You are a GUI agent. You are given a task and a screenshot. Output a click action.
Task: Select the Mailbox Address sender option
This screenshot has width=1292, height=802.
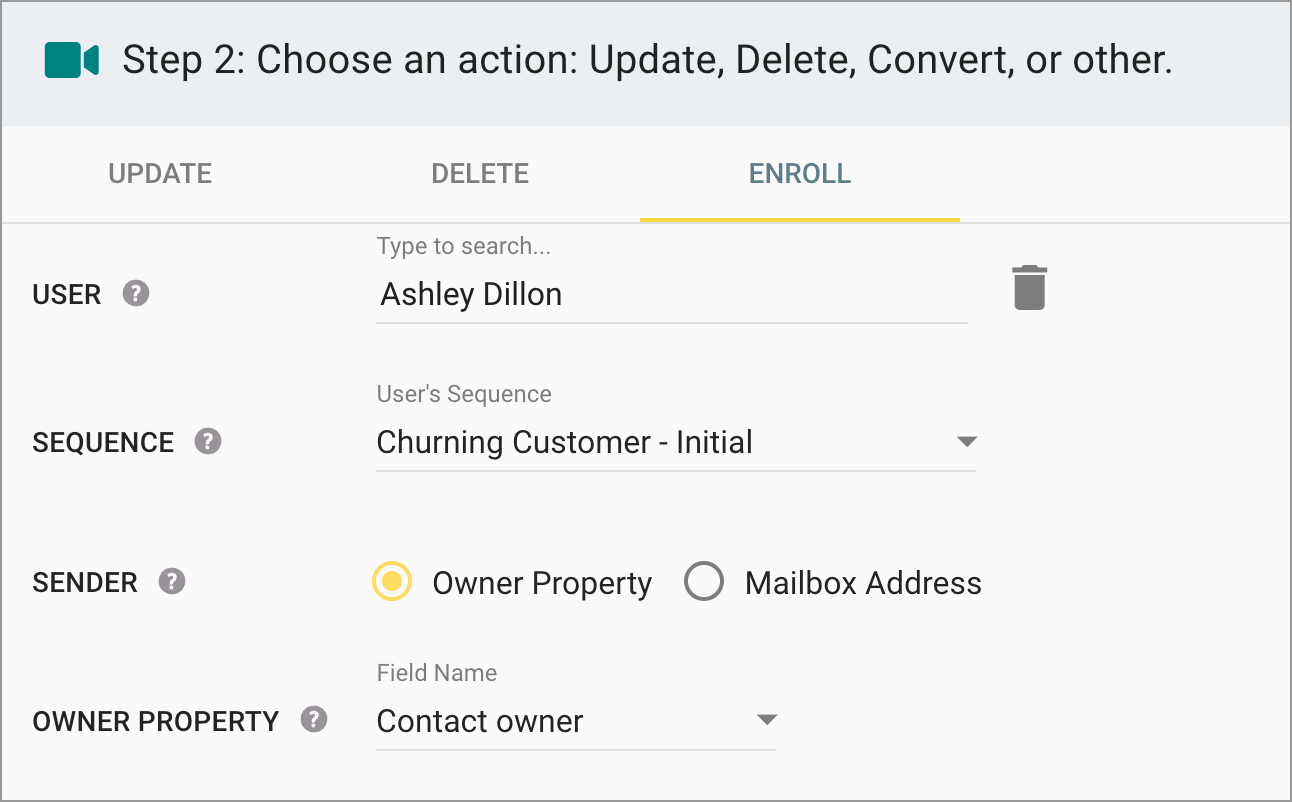[x=705, y=582]
